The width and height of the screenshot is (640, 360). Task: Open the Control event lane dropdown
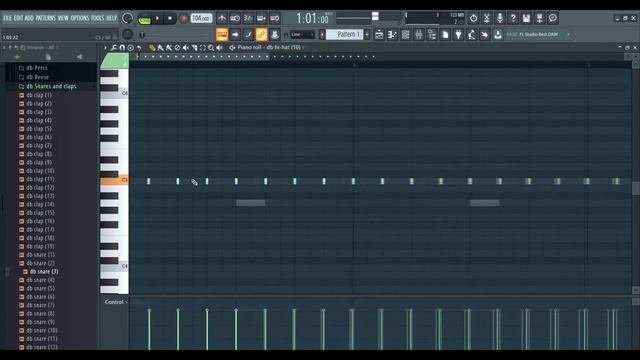pyautogui.click(x=116, y=302)
